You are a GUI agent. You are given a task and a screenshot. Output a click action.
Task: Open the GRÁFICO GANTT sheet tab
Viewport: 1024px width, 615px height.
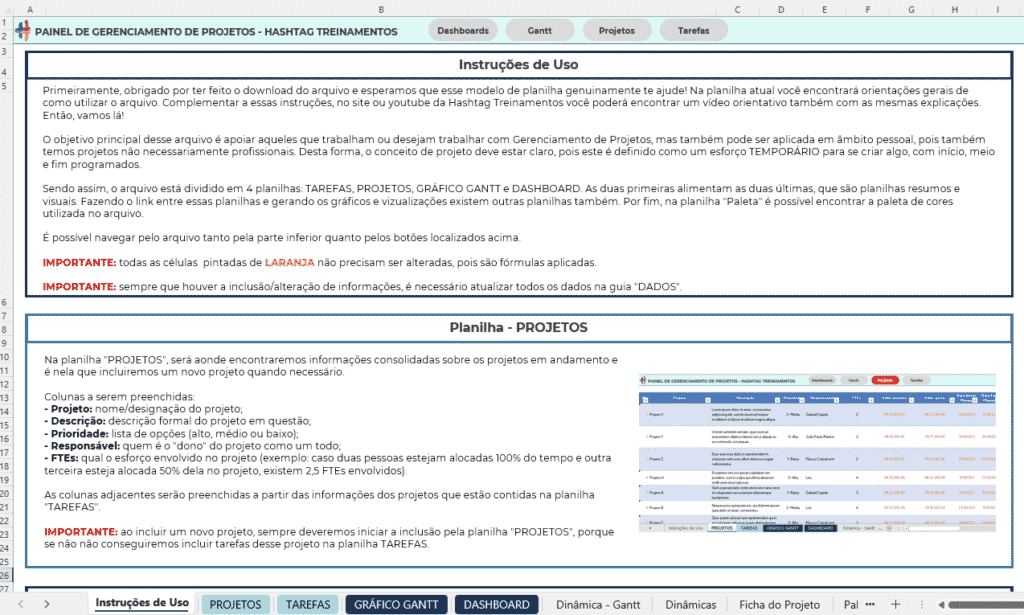tap(396, 604)
